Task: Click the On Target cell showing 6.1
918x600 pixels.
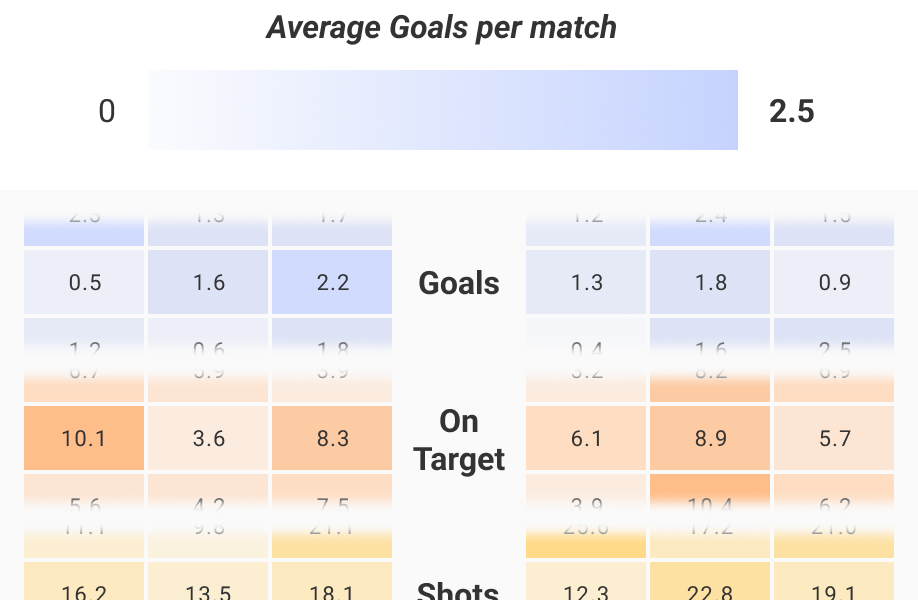Action: 587,438
